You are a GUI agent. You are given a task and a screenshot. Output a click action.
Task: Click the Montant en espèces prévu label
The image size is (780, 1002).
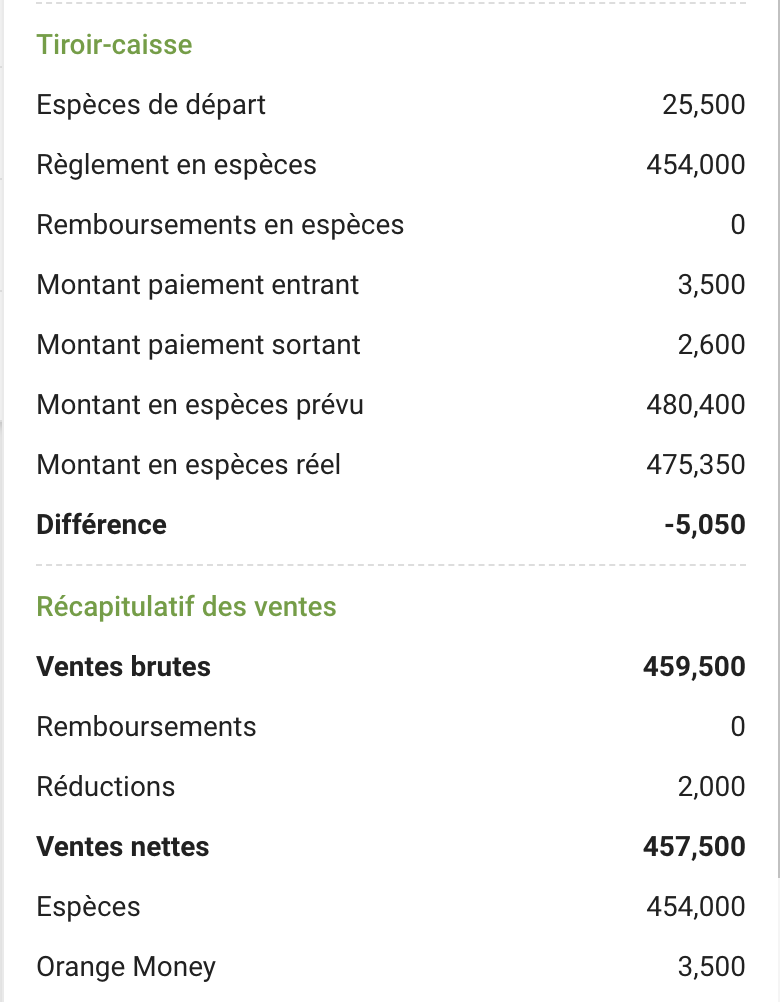[x=200, y=405]
